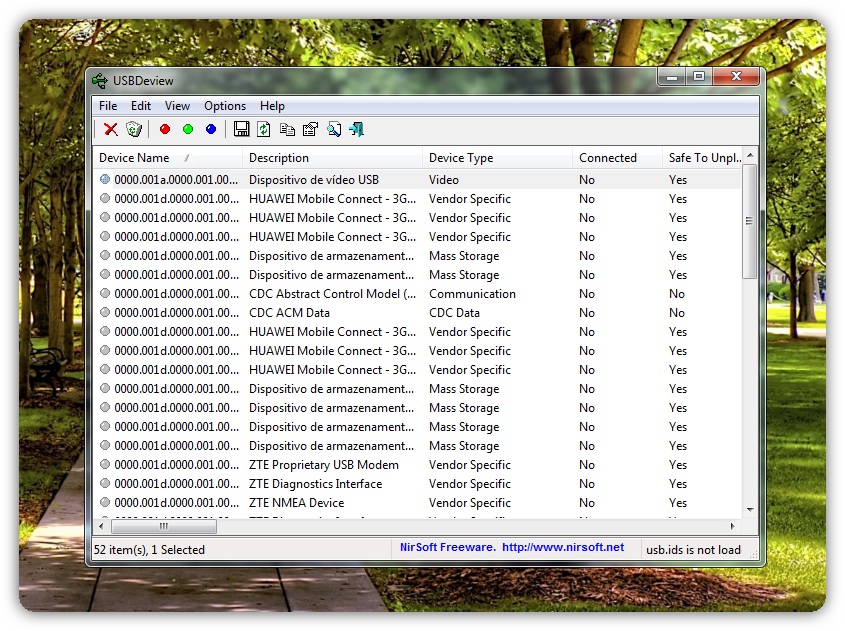
Task: Open the Options menu
Action: tap(225, 106)
